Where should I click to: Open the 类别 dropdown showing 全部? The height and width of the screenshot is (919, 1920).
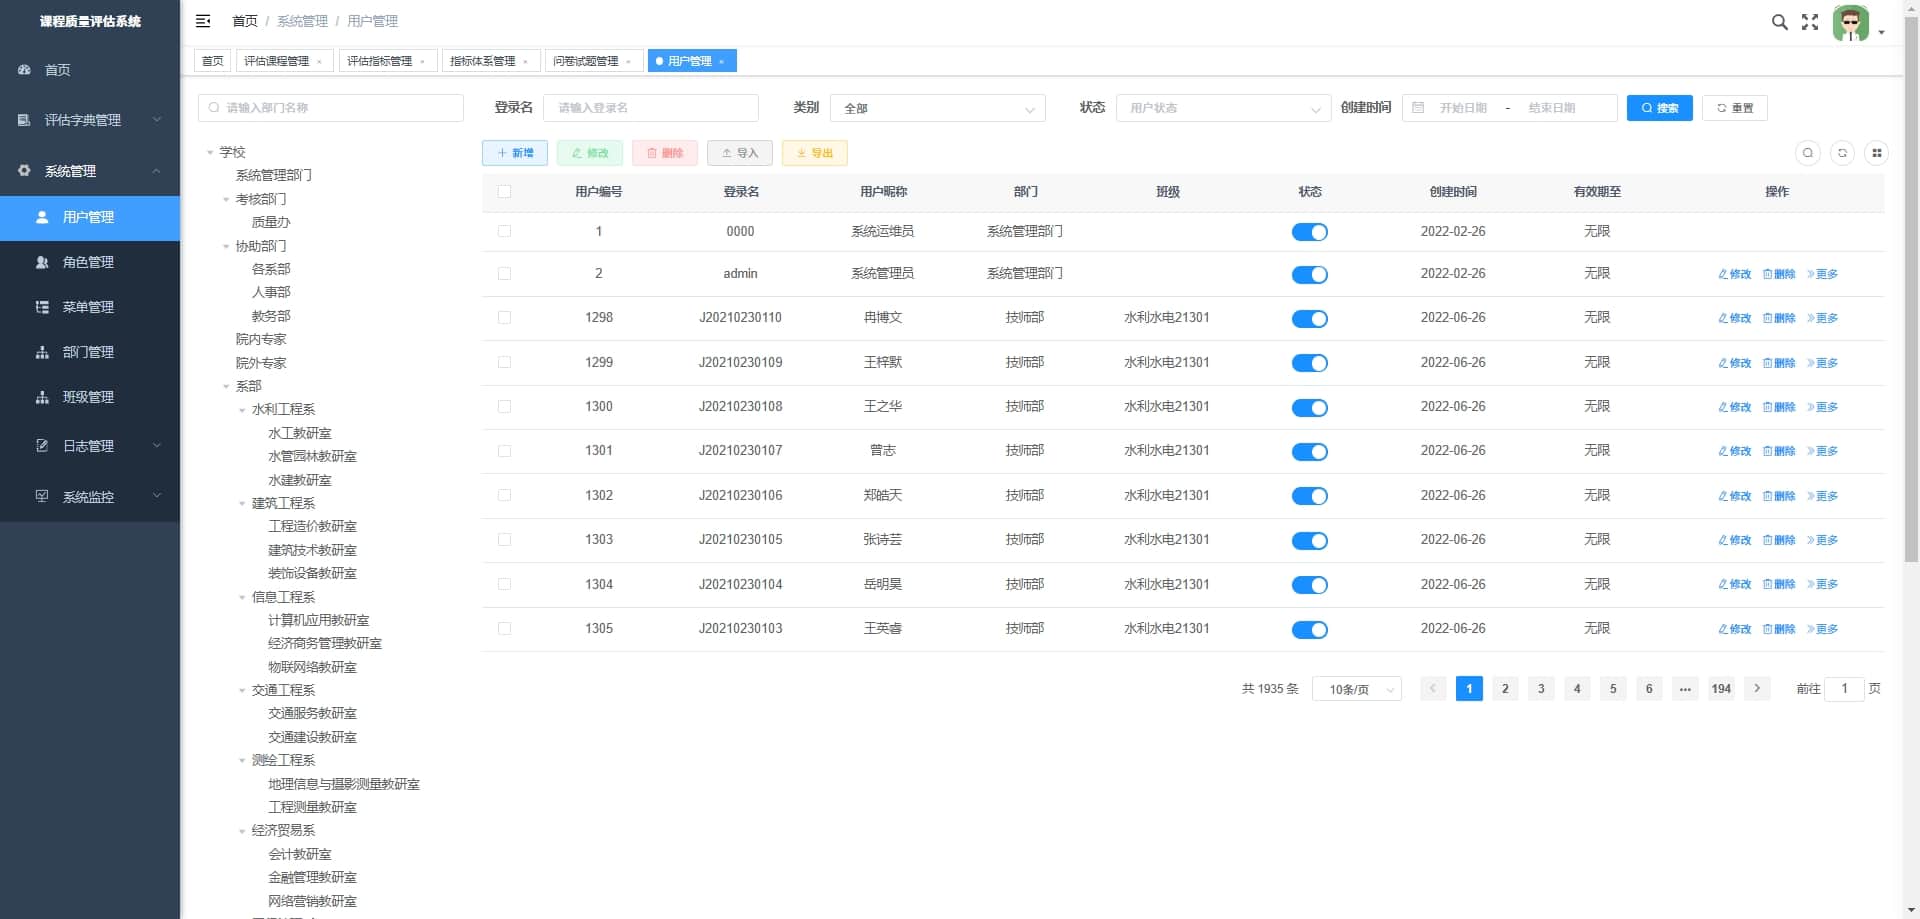click(937, 108)
